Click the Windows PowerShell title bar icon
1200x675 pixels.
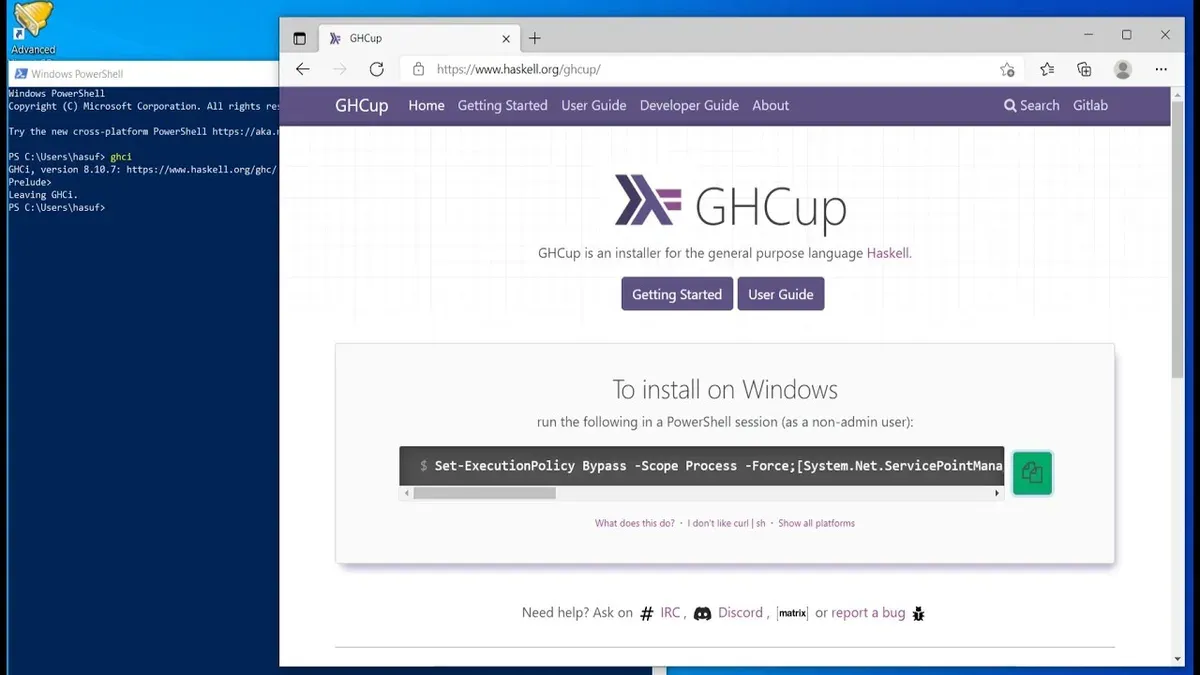pyautogui.click(x=19, y=74)
